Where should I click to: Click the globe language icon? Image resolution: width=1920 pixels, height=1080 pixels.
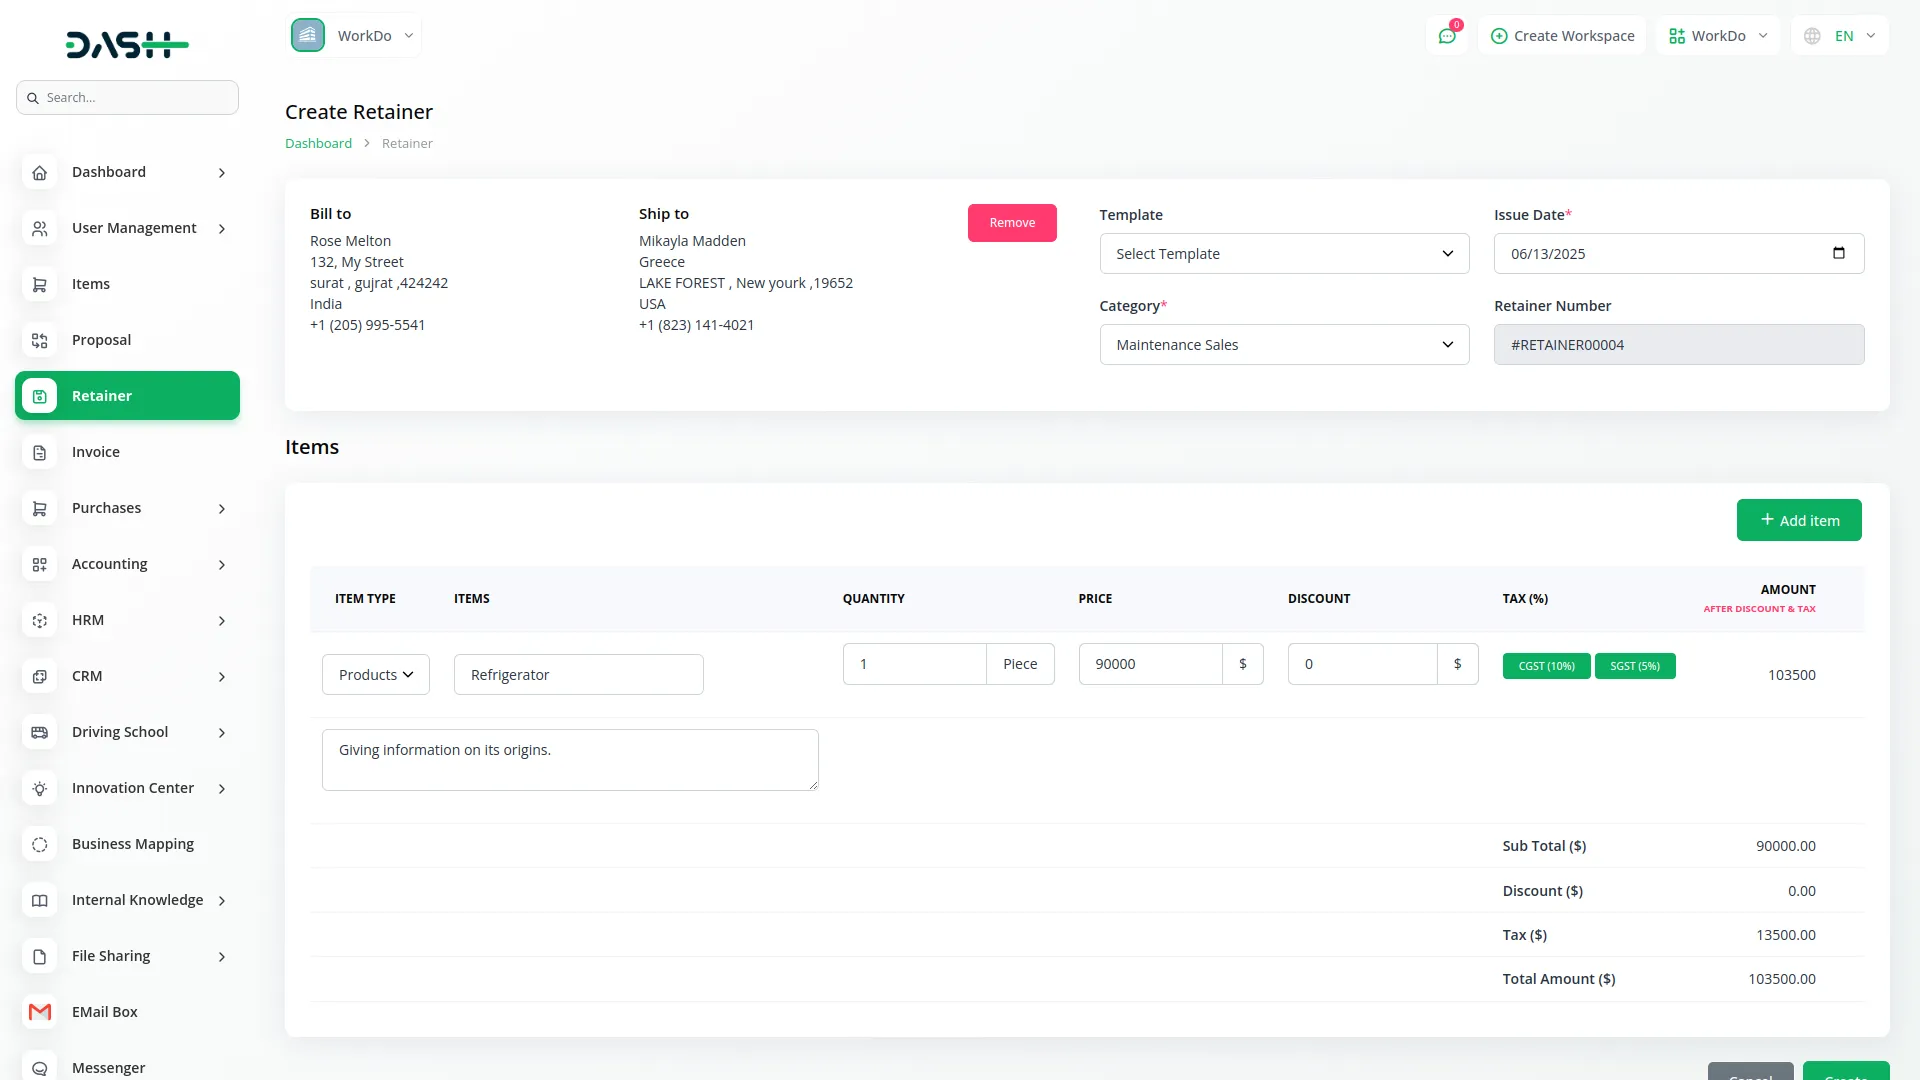pos(1812,36)
